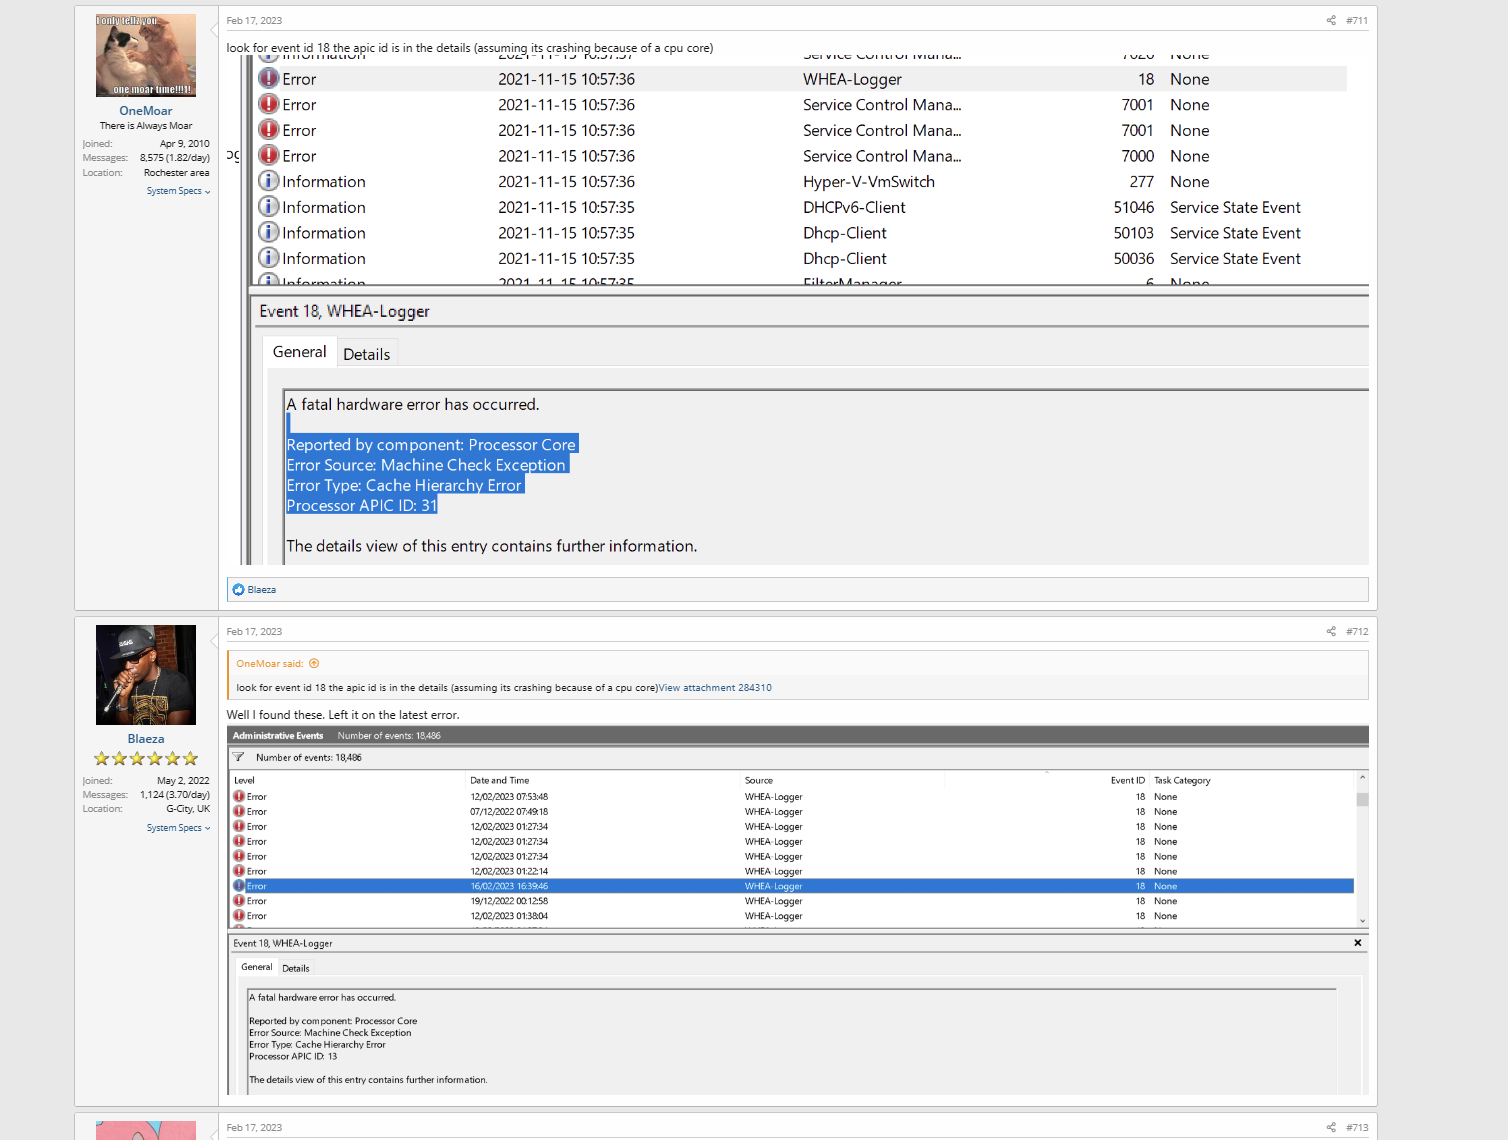Screen dimensions: 1508x1140
Task: Click the information icon on the 50103 Dhcp-Client row
Action: [x=268, y=232]
